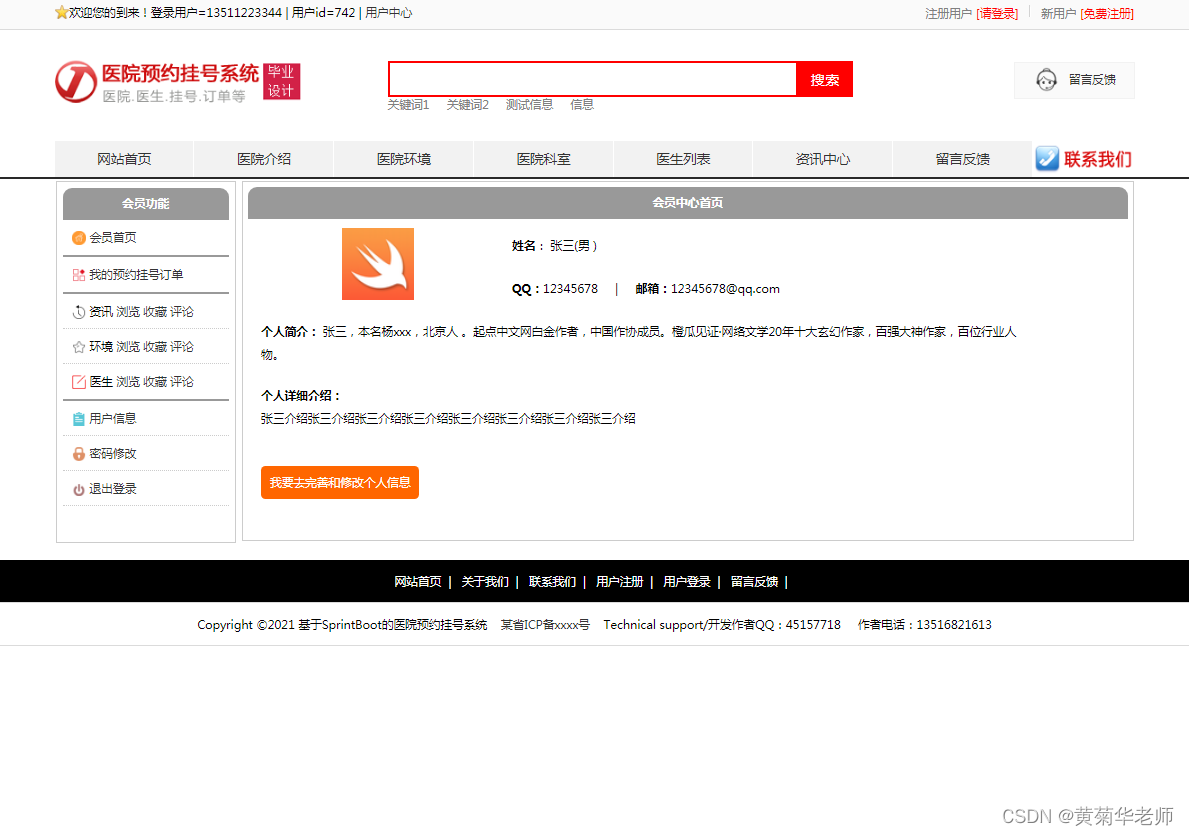This screenshot has width=1189, height=836.
Task: Click the red hospital system logo icon
Action: (x=76, y=82)
